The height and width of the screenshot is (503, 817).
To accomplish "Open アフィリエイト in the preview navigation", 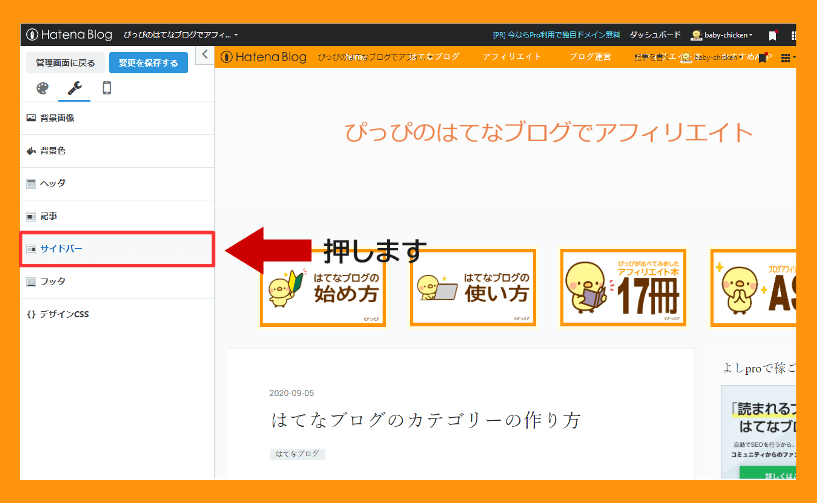I will click(x=512, y=57).
